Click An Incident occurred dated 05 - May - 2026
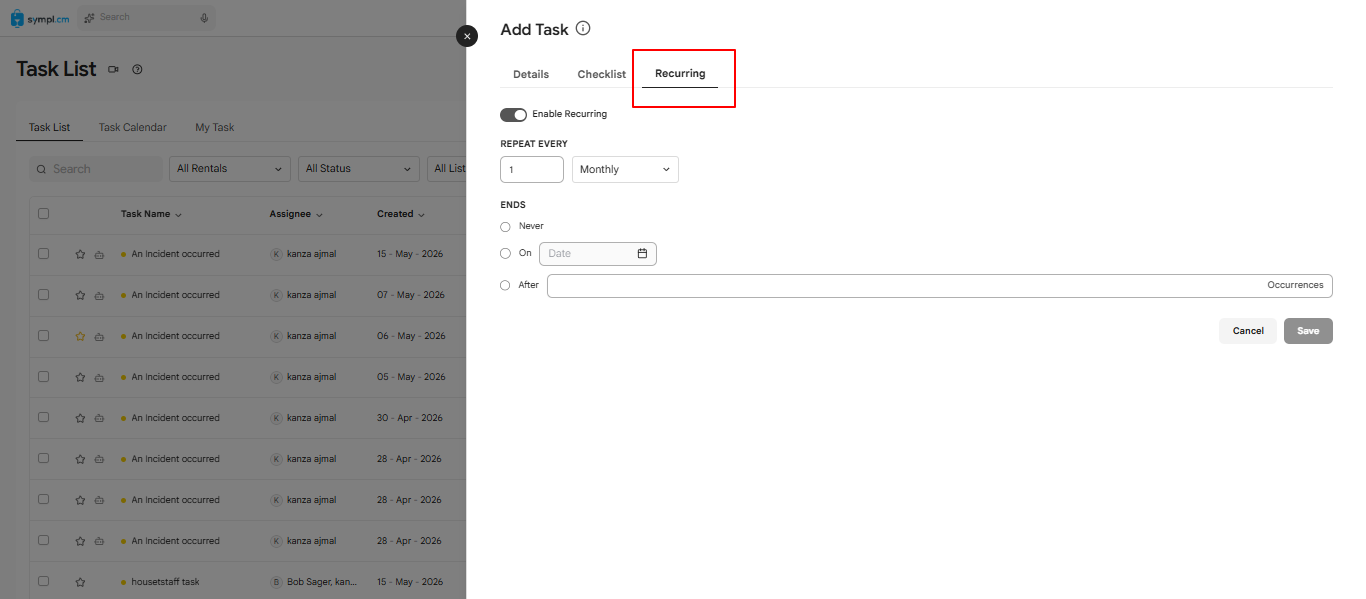The width and height of the screenshot is (1366, 599). tap(175, 377)
